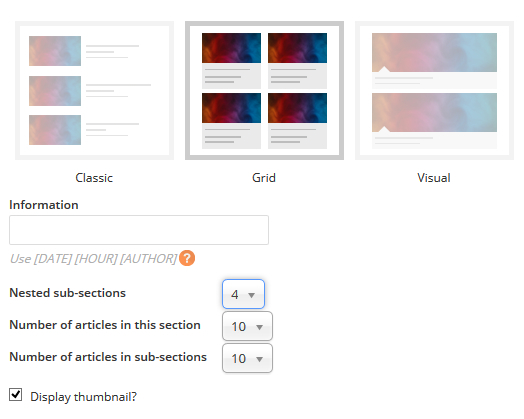Click top banner image in Visual preview
Screen dimensions: 524x419
pos(434,52)
